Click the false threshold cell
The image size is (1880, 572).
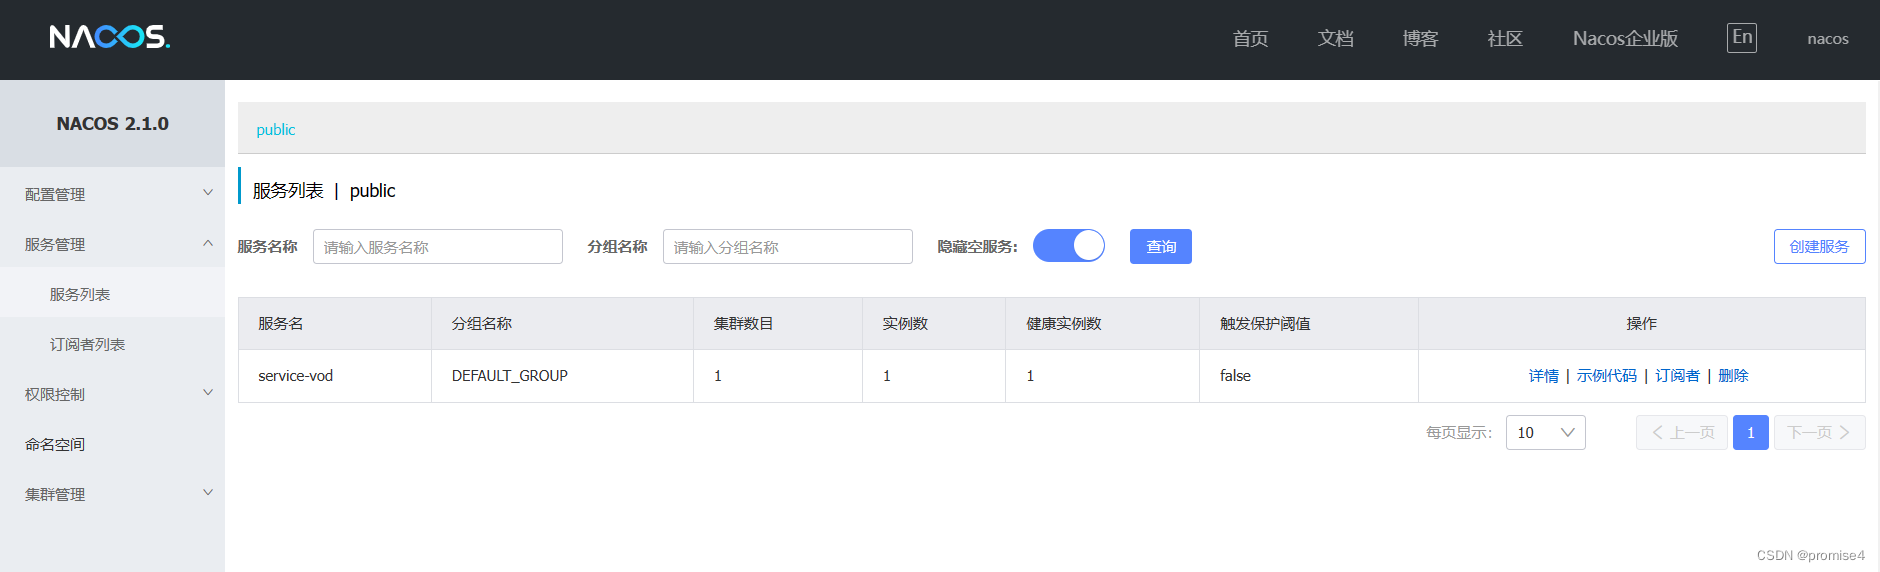[x=1309, y=376]
